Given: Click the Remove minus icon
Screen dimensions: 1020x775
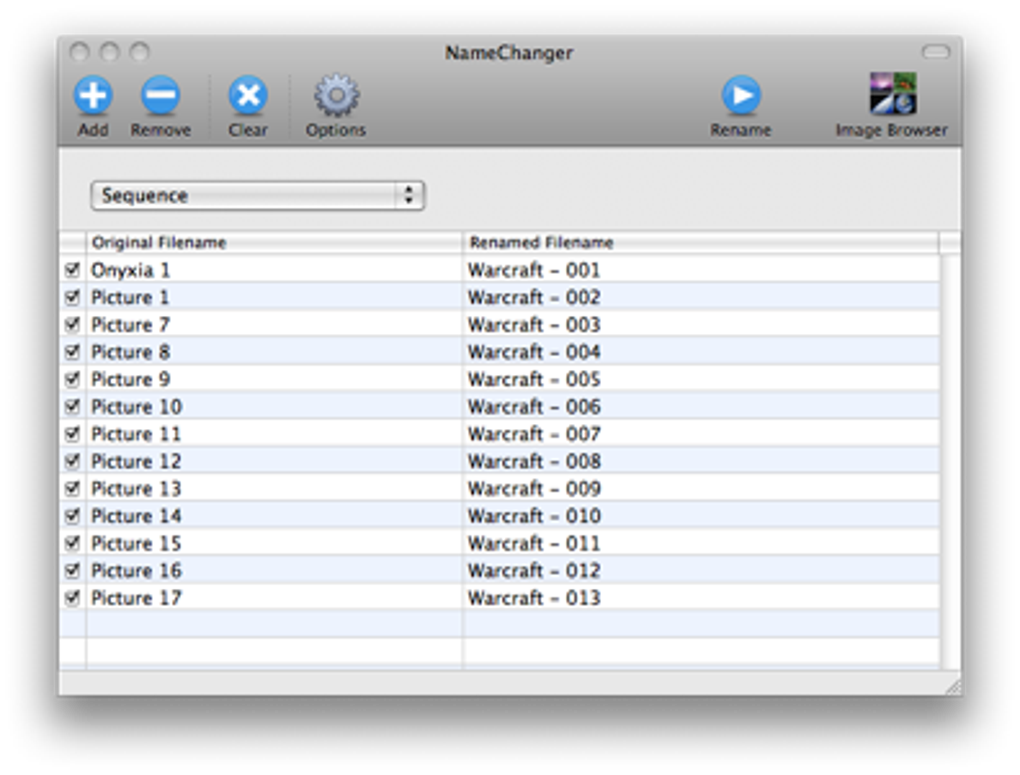Looking at the screenshot, I should (160, 95).
